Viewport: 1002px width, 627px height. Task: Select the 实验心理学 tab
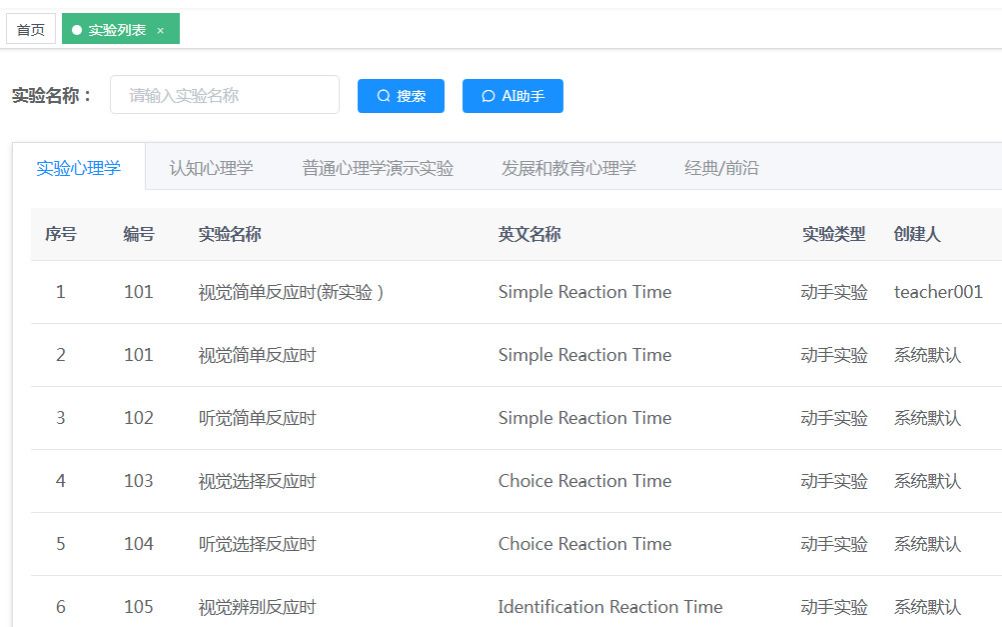(78, 168)
